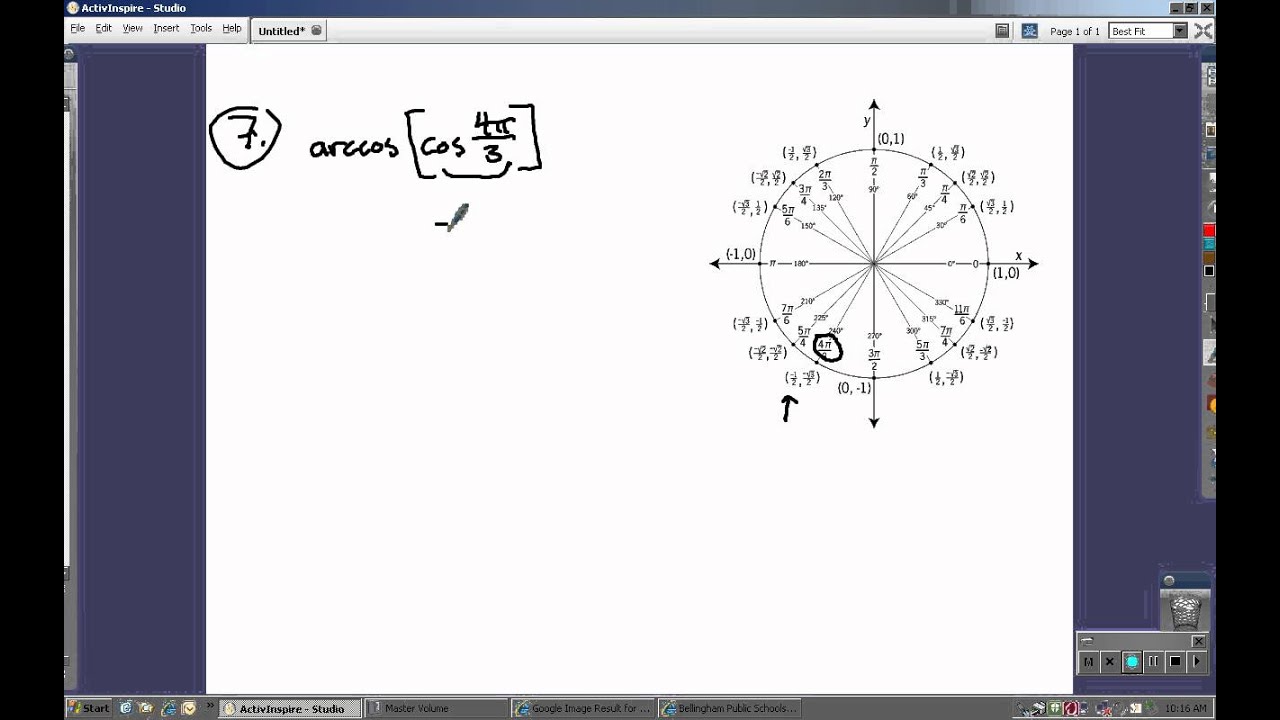Pause the screen recording

tap(1154, 661)
